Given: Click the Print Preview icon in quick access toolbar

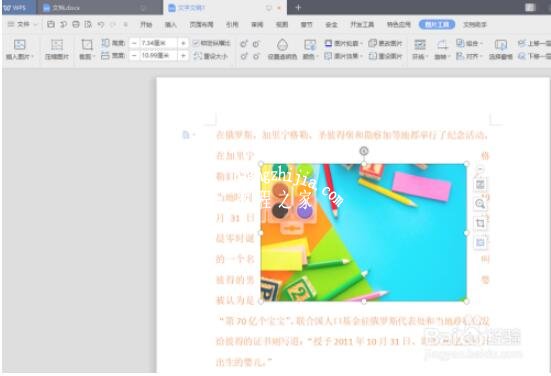Looking at the screenshot, I should (88, 24).
